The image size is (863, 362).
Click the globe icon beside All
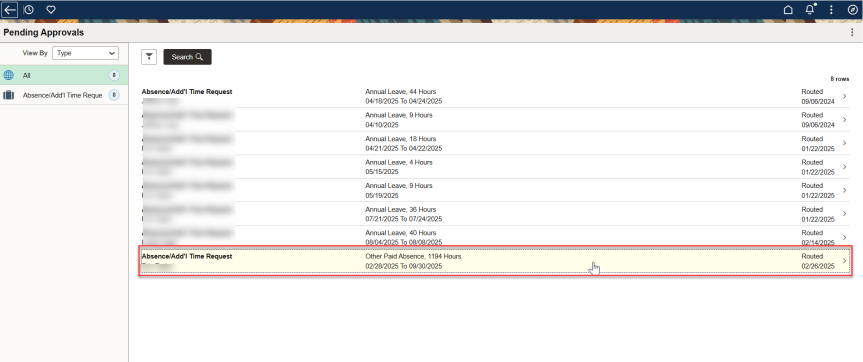coord(8,75)
